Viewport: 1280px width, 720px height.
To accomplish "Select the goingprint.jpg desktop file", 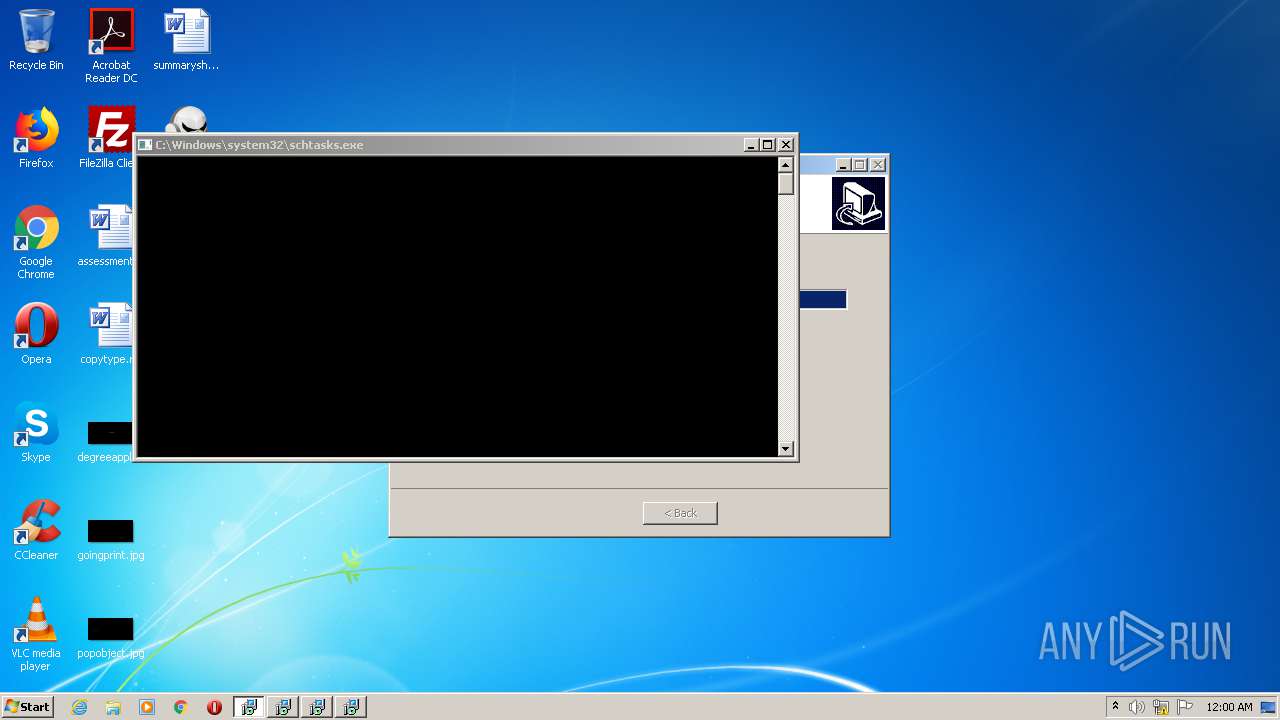I will click(111, 540).
